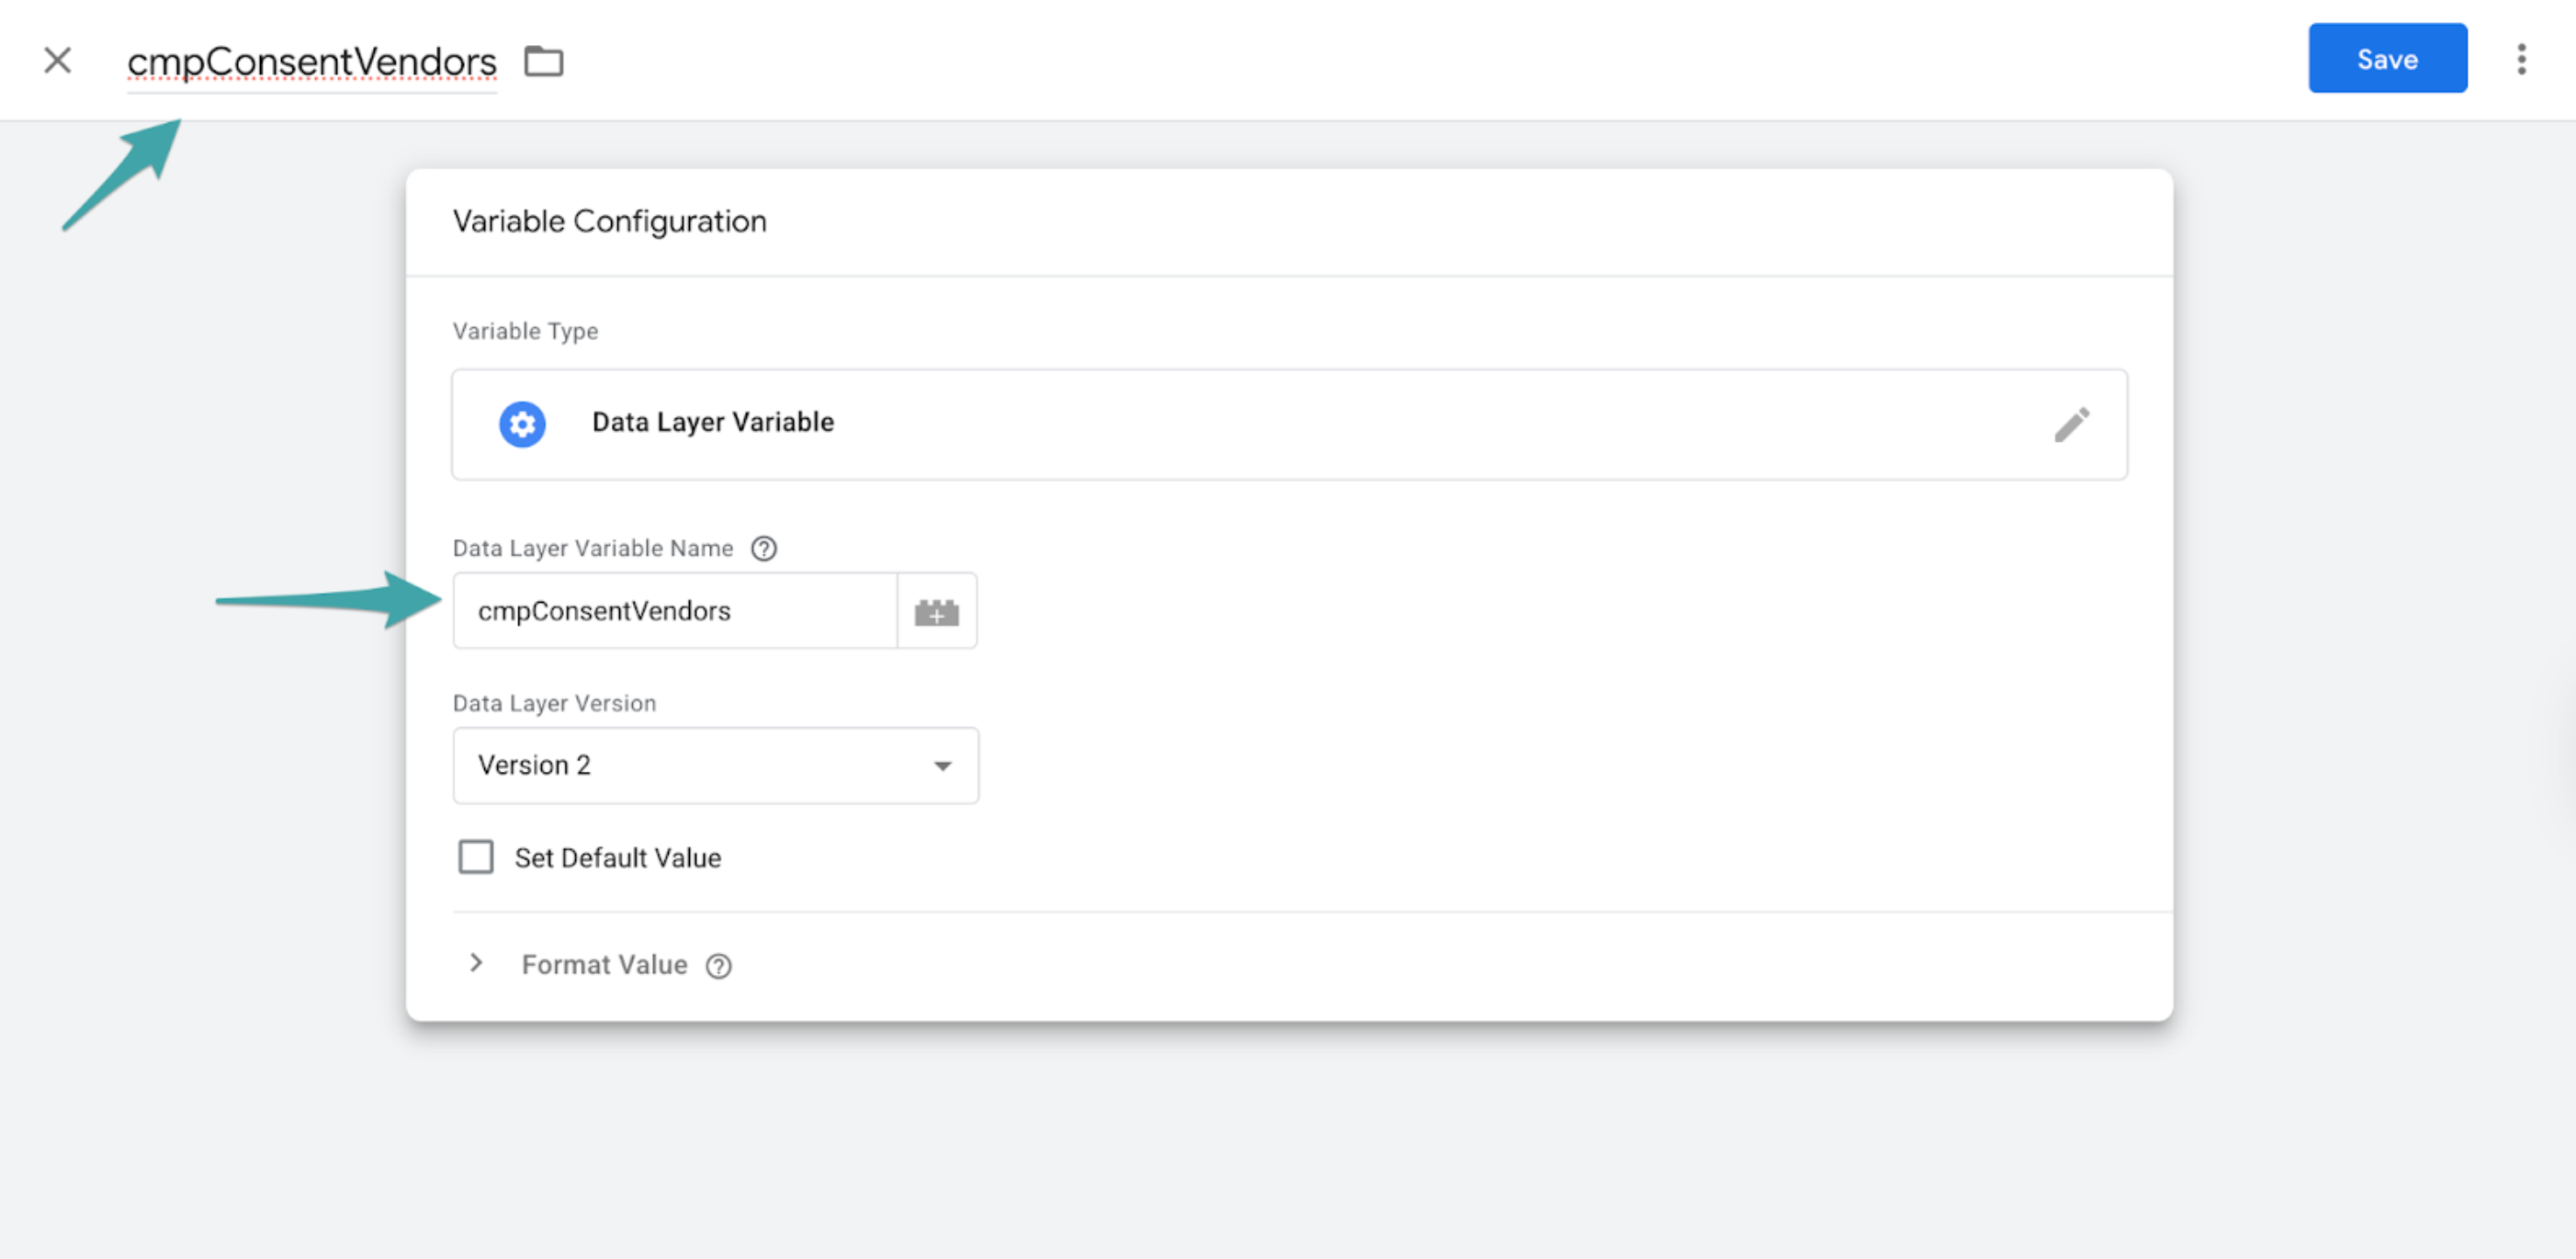Click the pencil to edit variable type
The image size is (2576, 1259).
(x=2071, y=425)
